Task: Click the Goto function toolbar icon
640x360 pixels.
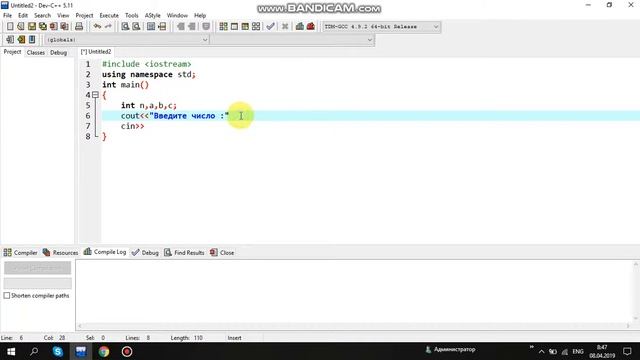Action: 151,27
